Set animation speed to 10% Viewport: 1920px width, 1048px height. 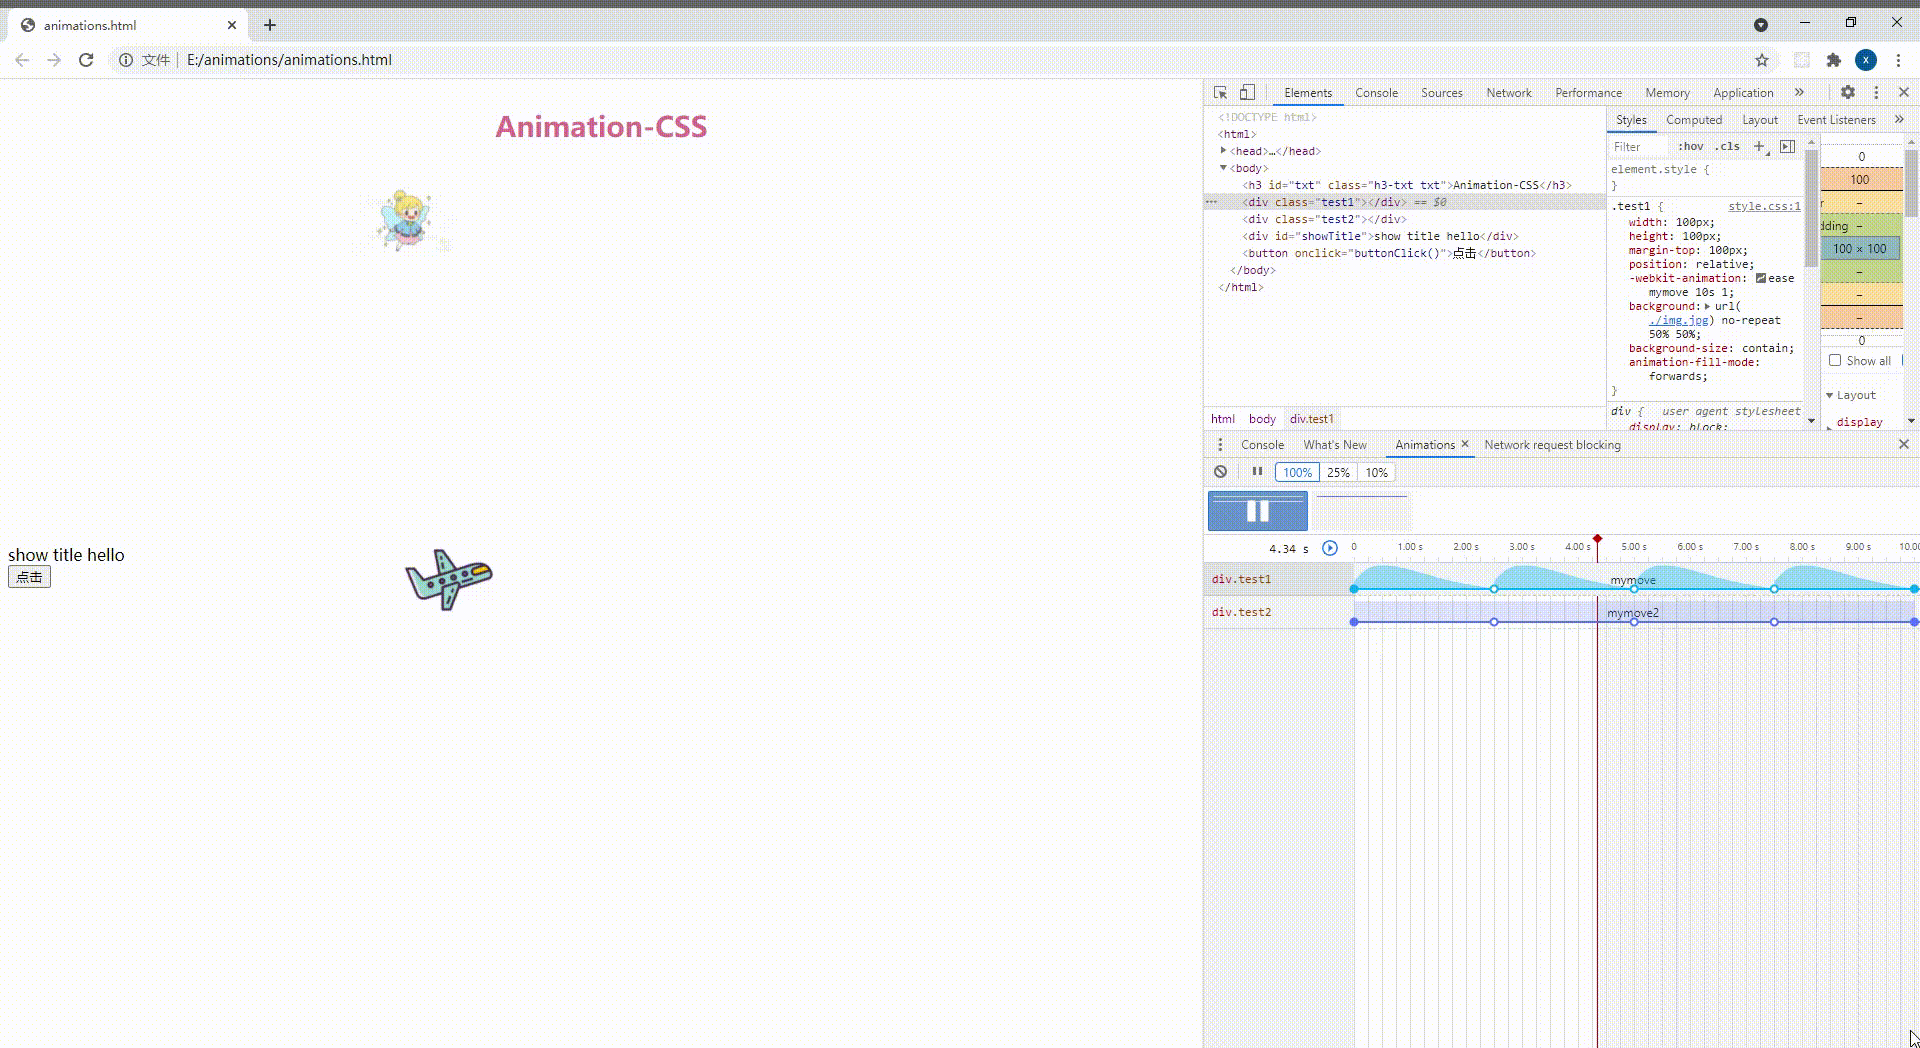point(1377,473)
